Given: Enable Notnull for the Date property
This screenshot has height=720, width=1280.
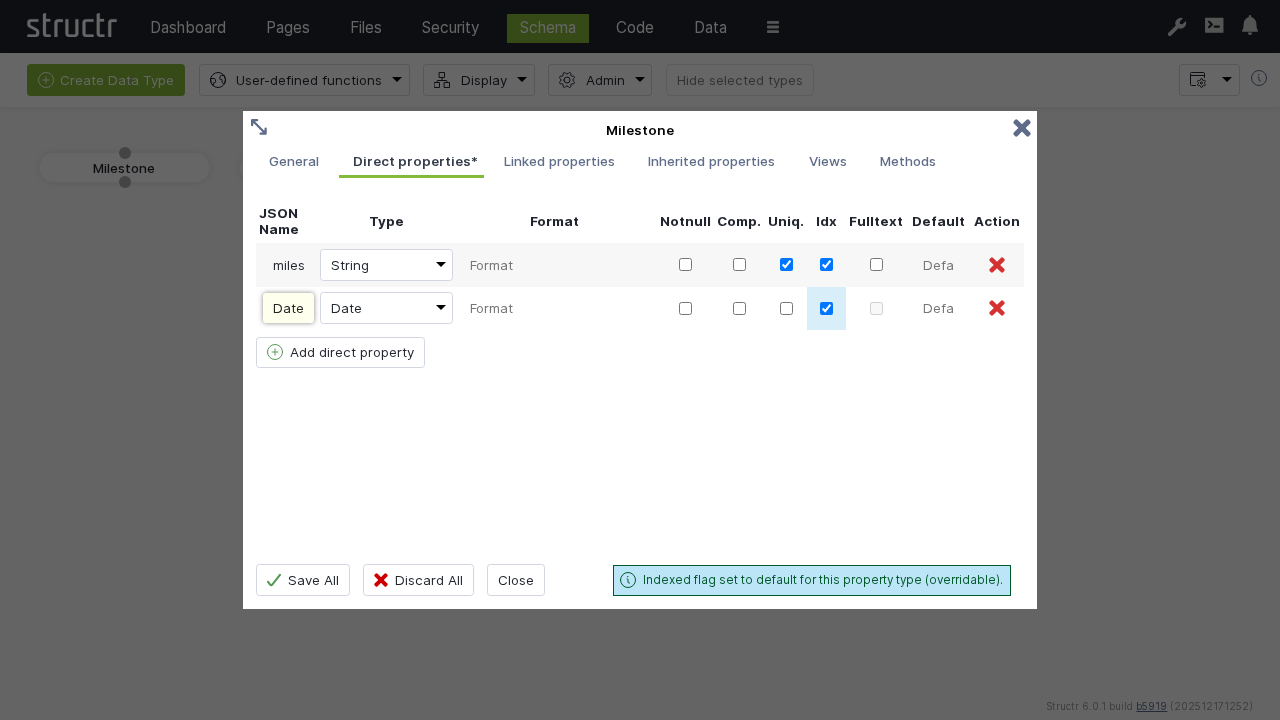Looking at the screenshot, I should click(685, 308).
